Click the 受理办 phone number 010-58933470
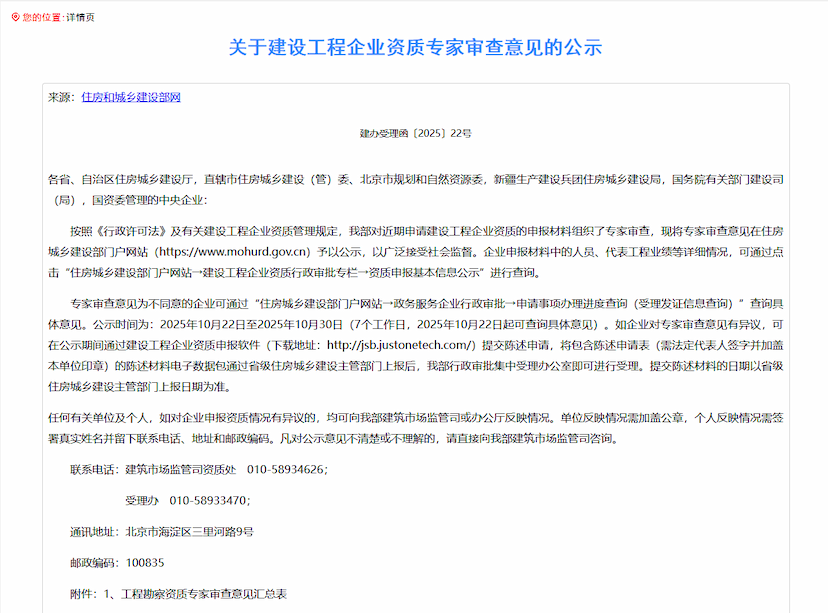 click(x=208, y=500)
